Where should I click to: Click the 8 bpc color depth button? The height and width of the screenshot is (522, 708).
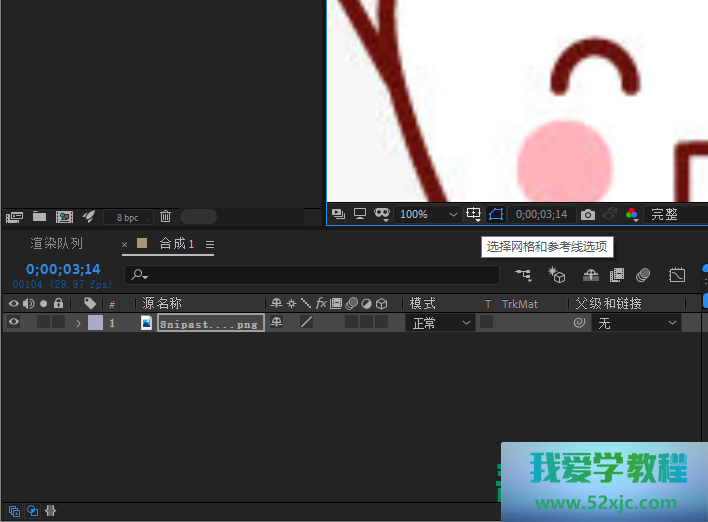click(128, 217)
